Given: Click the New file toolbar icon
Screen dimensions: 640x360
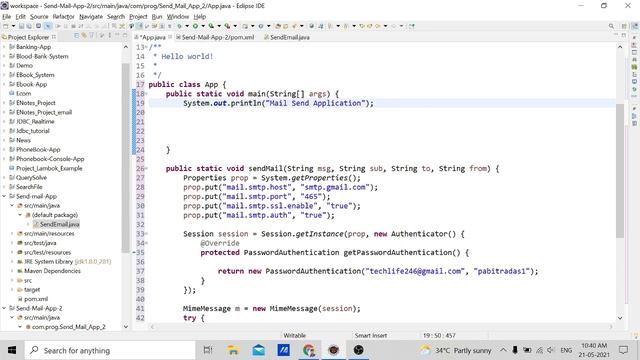Looking at the screenshot, I should (6, 26).
